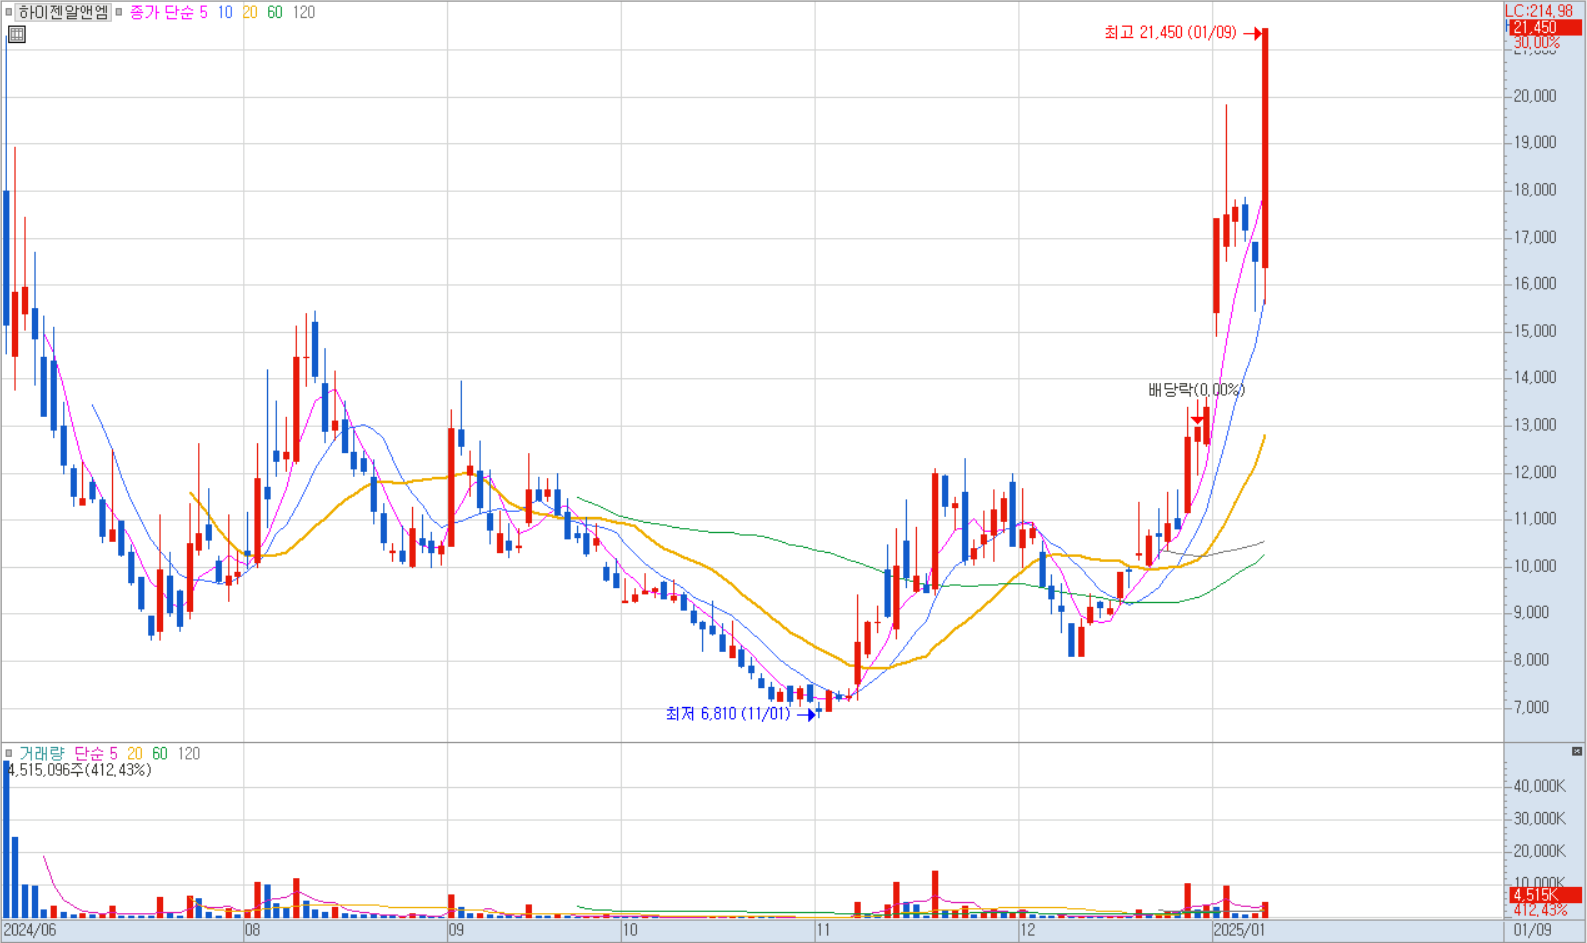Select the 종가 단순 5 moving-average label

(x=168, y=12)
